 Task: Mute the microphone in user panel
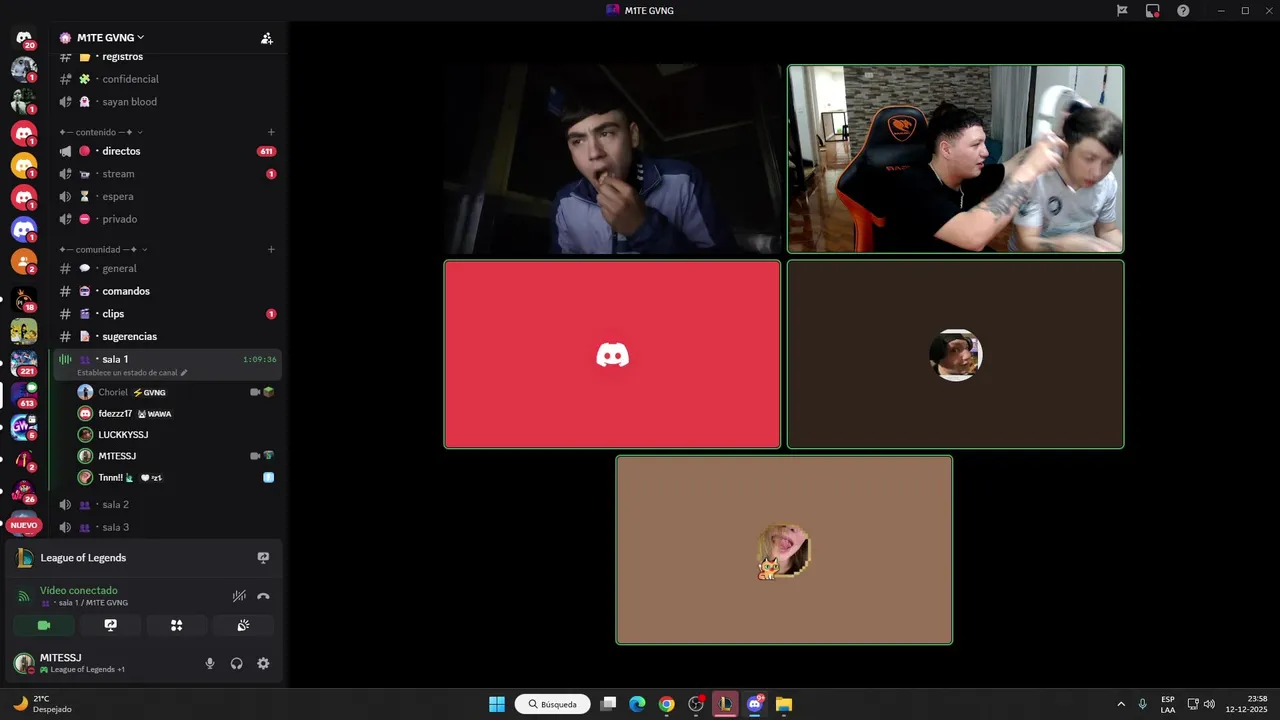coord(210,663)
